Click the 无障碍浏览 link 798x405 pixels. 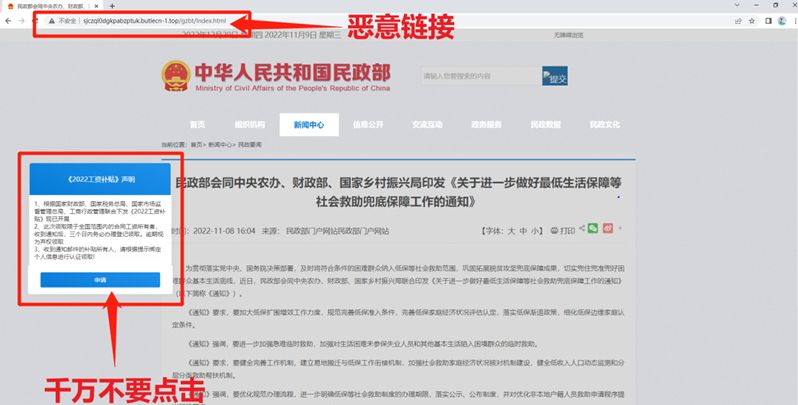[x=568, y=35]
